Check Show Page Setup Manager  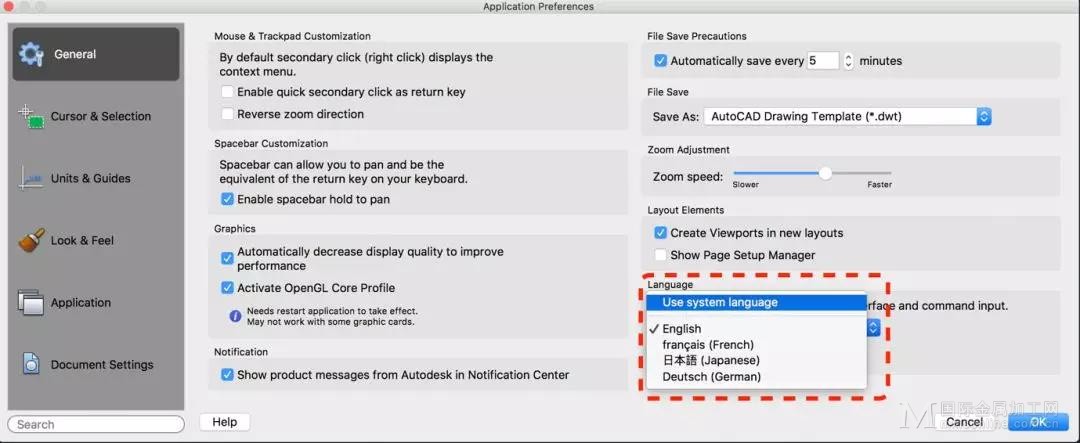[661, 255]
